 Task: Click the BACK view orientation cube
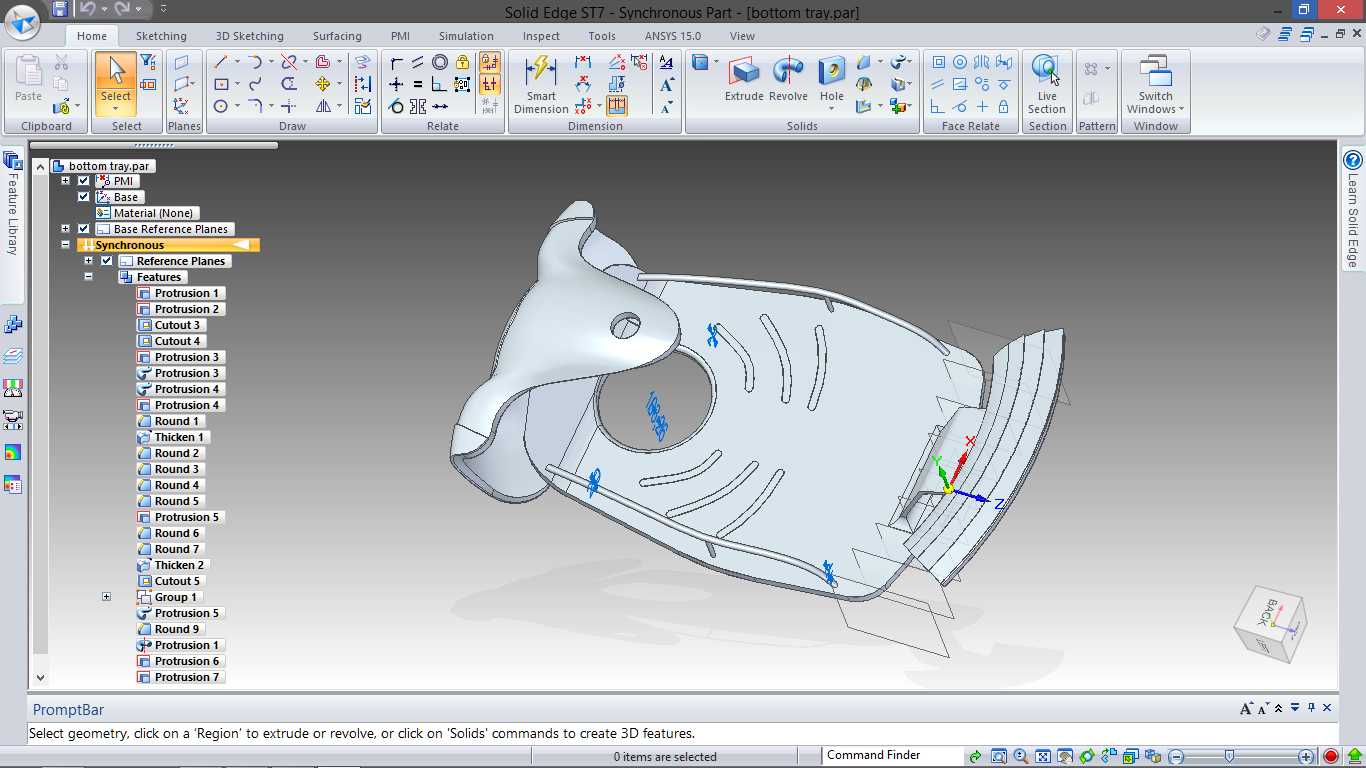[x=1269, y=623]
